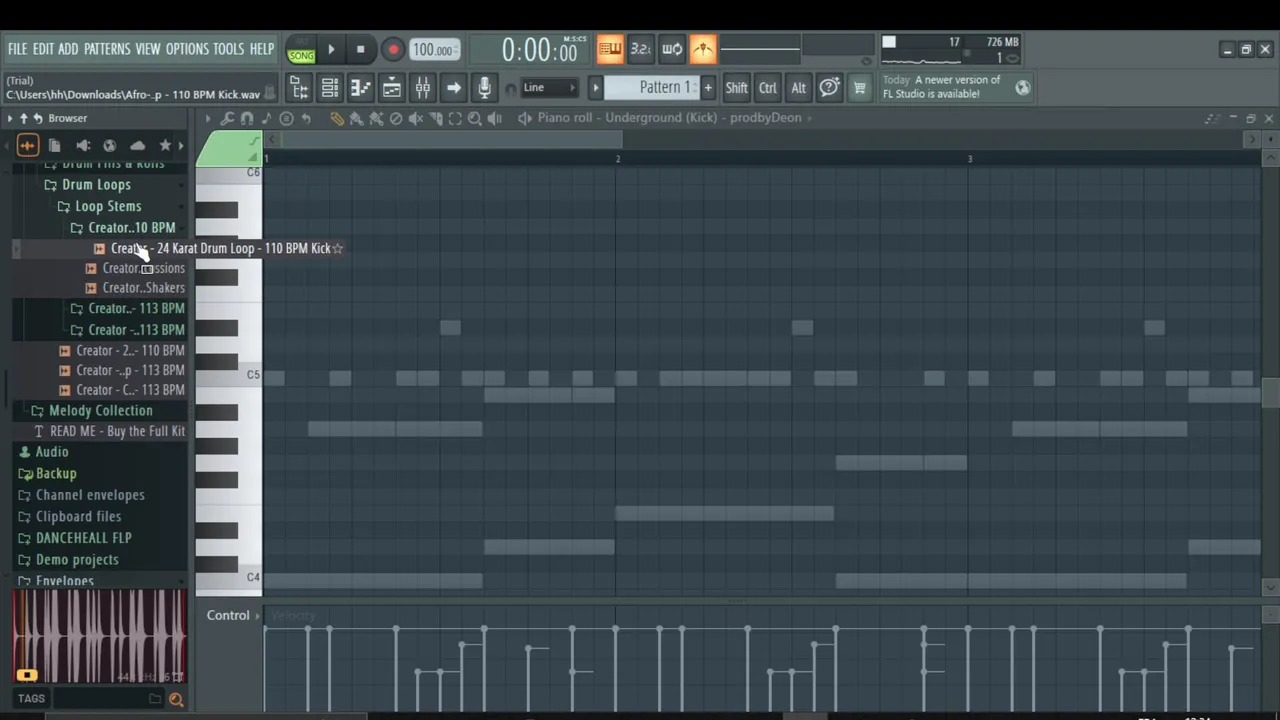The height and width of the screenshot is (720, 1280).
Task: Select the piano roll mute tool
Action: [x=416, y=118]
